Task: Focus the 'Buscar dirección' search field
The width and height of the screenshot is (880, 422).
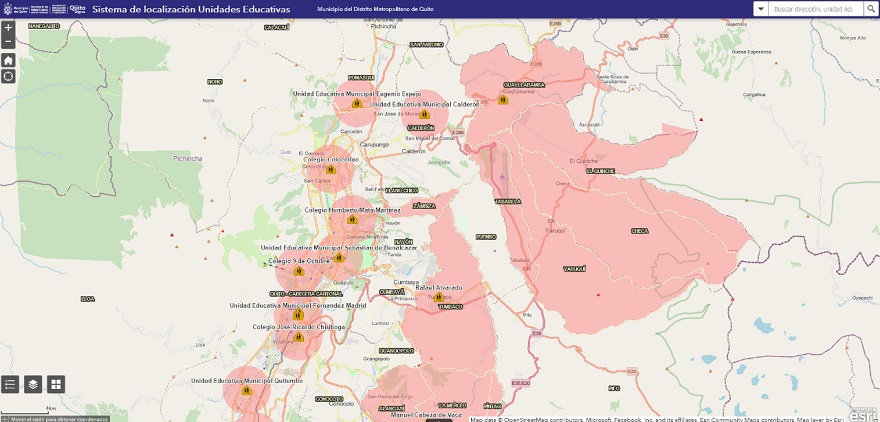Action: pyautogui.click(x=814, y=9)
